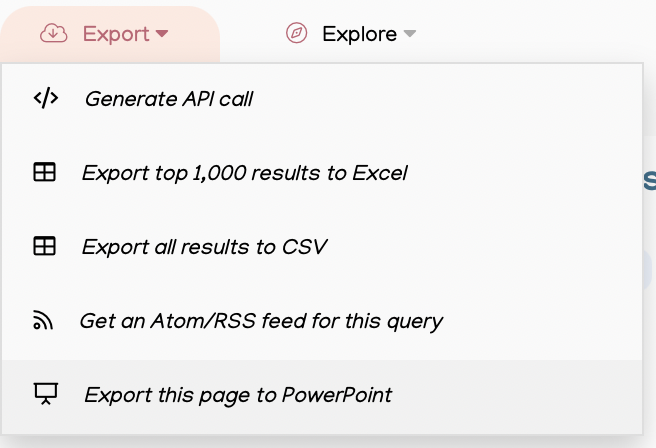Choose Get an Atom/RSS feed for this query

coord(261,321)
